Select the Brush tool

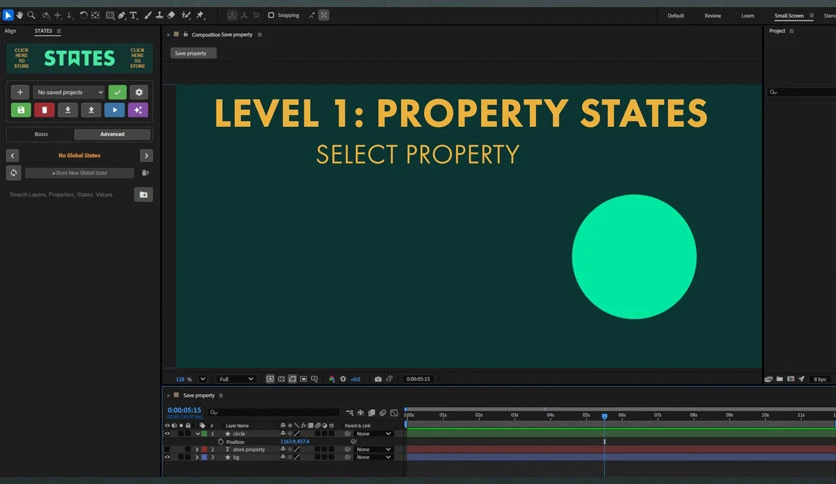tap(148, 15)
